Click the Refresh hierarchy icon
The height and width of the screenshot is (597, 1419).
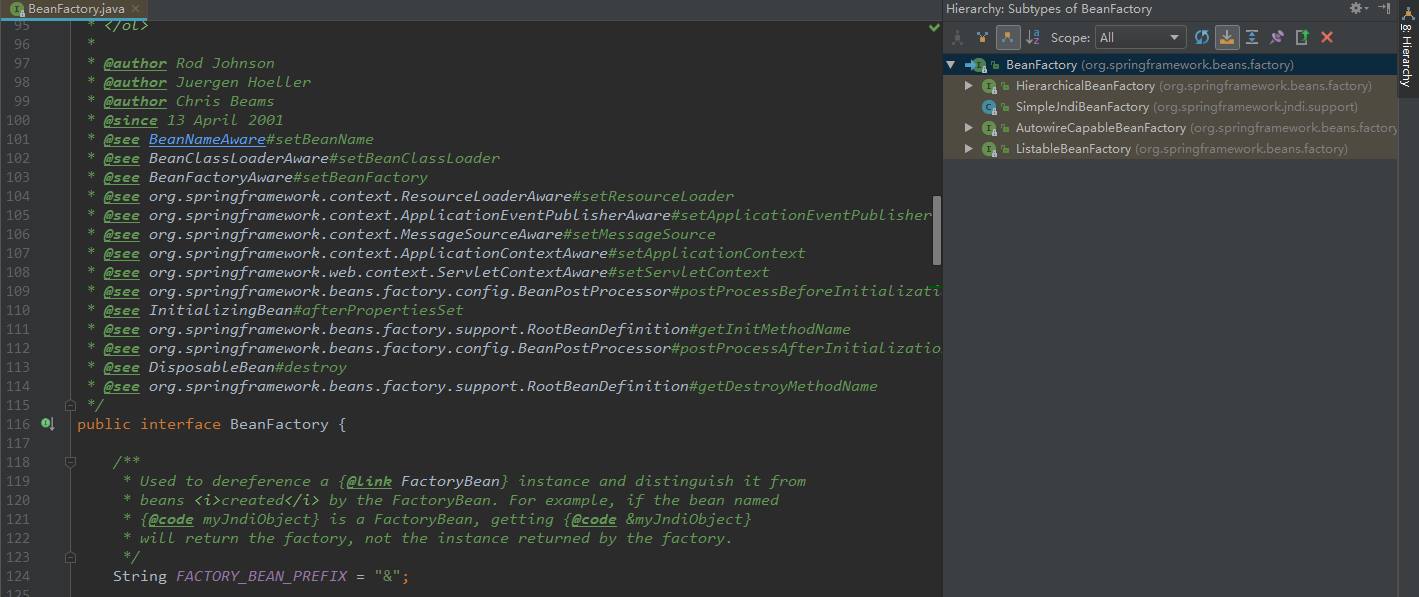click(x=1202, y=38)
